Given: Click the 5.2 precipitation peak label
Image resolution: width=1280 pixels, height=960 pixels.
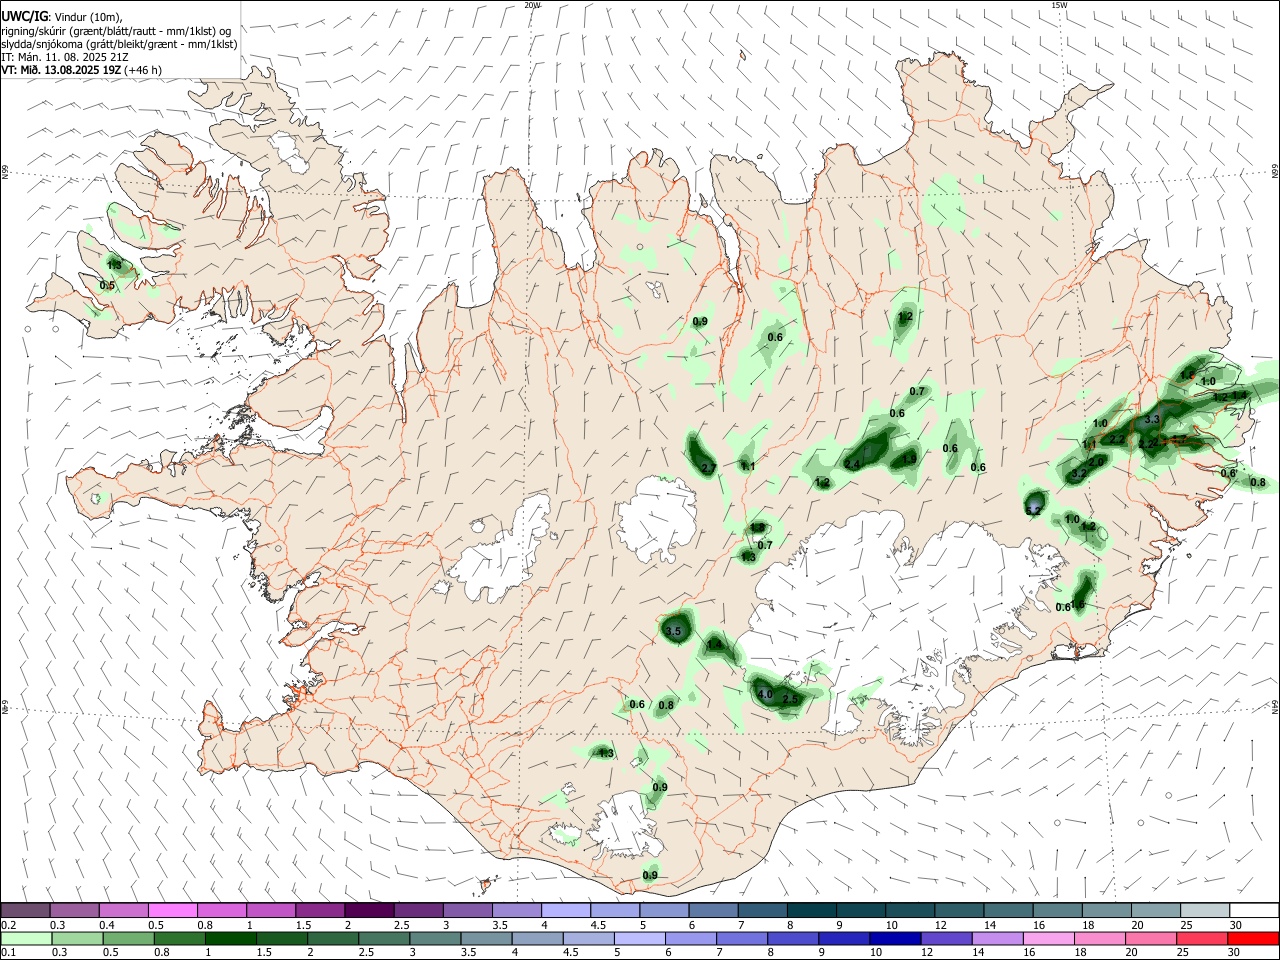Looking at the screenshot, I should (1034, 510).
